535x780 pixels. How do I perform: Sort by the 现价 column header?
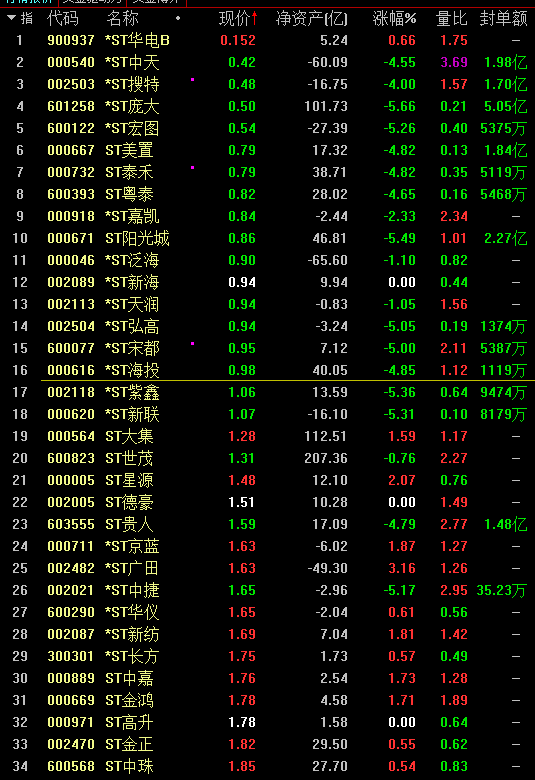(234, 19)
